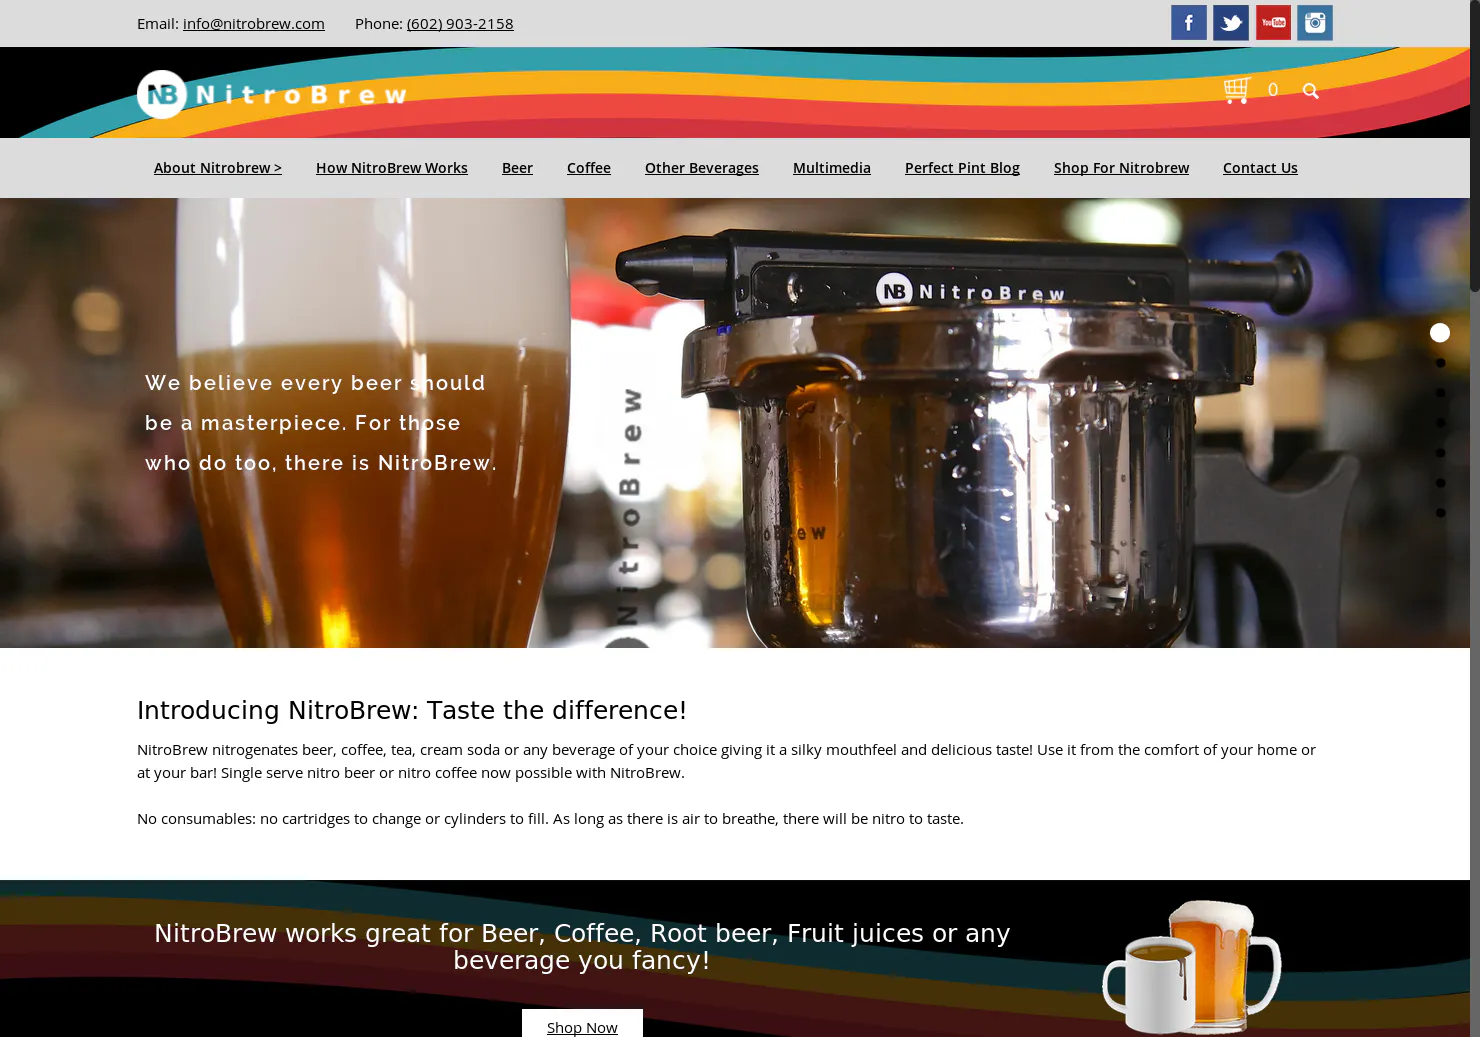Click the Introducing NitroBrew heading
The width and height of the screenshot is (1480, 1037).
pos(412,710)
